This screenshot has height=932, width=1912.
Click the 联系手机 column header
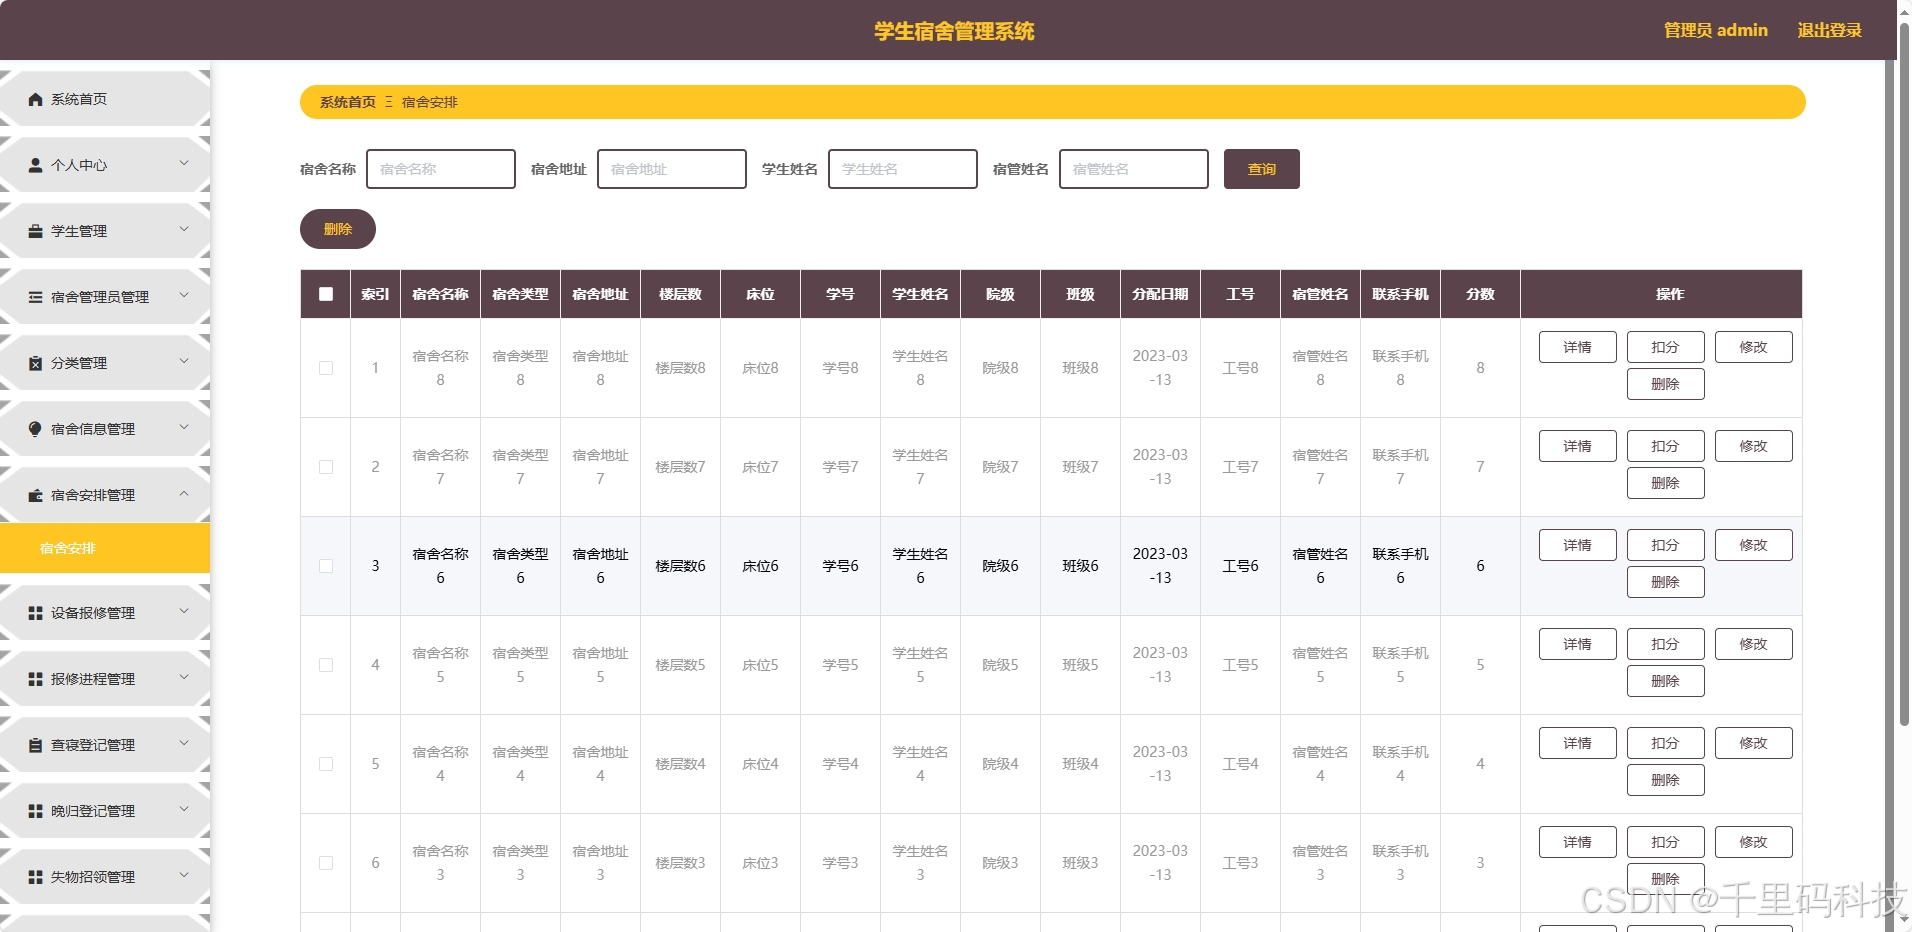coord(1400,294)
